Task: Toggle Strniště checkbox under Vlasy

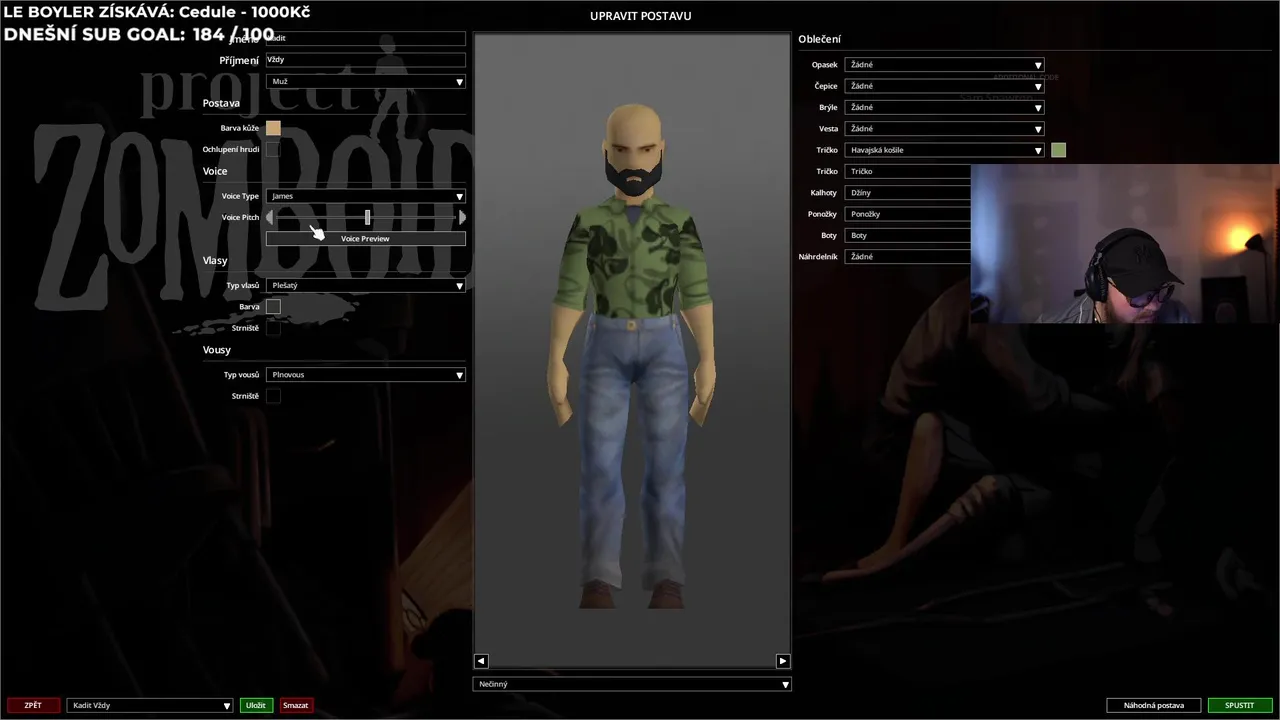Action: [273, 328]
